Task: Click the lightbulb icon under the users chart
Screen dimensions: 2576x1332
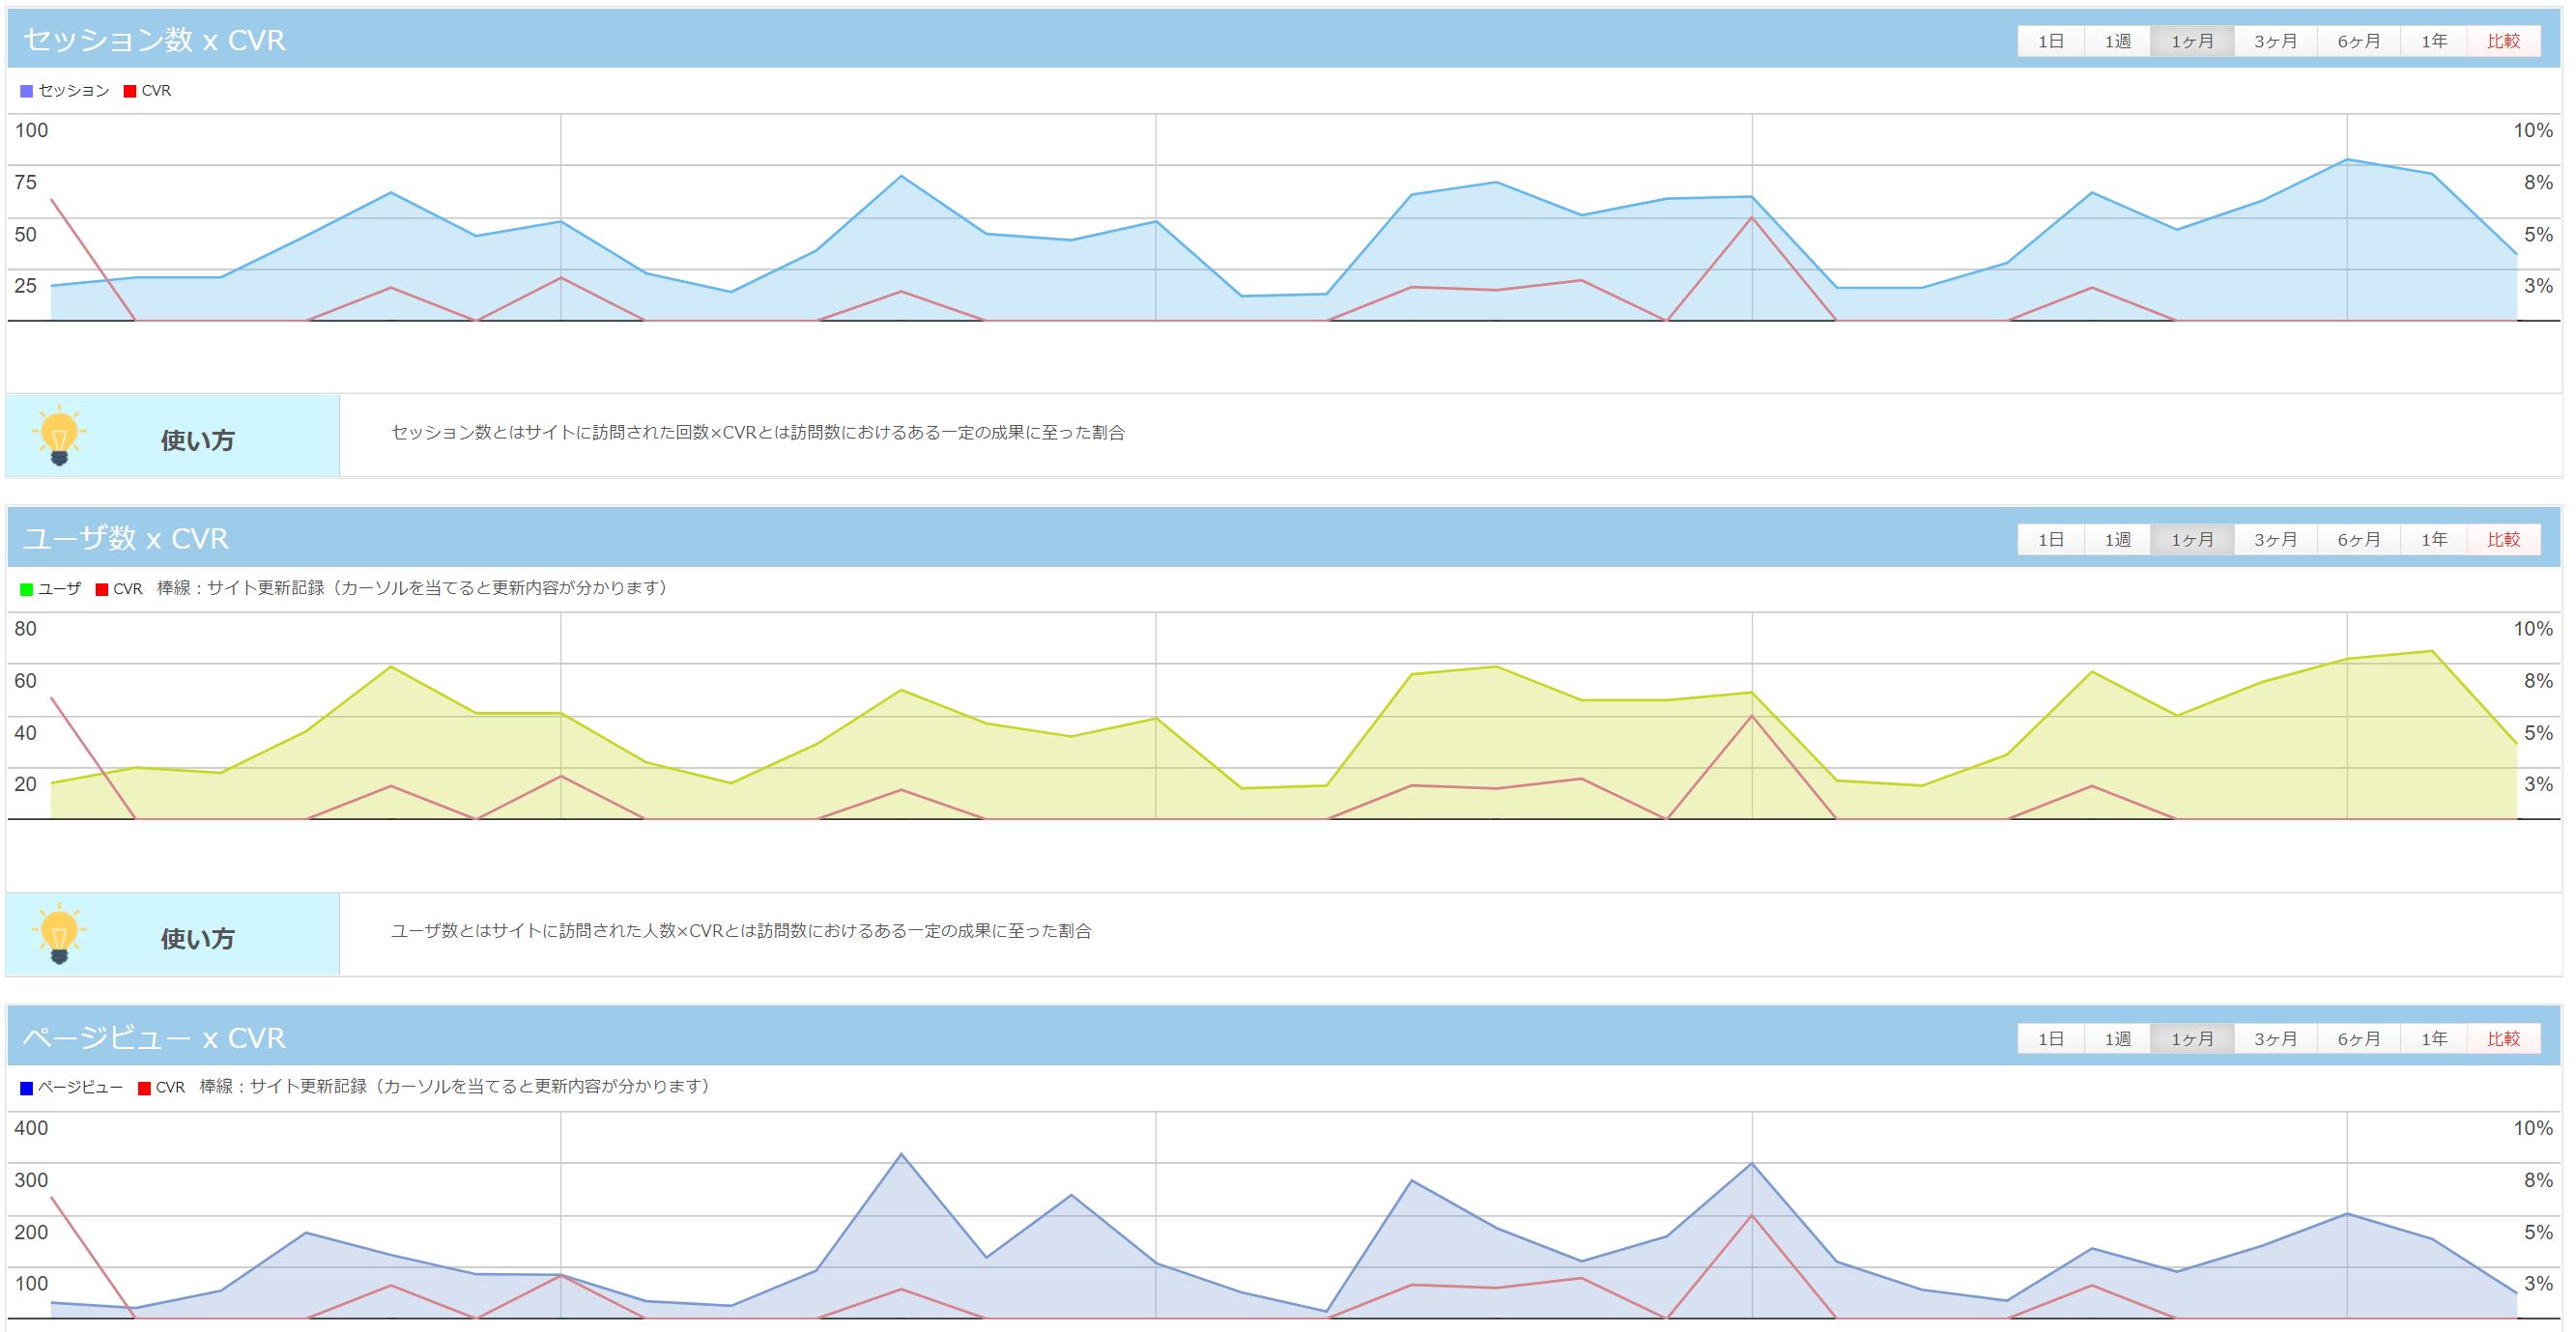Action: pyautogui.click(x=59, y=933)
